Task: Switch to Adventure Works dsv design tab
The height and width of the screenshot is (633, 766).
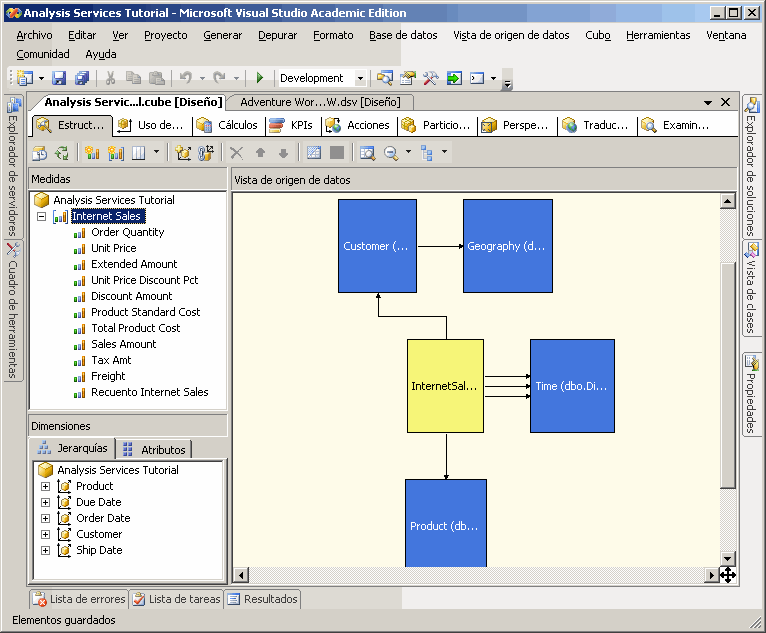Action: tap(320, 102)
